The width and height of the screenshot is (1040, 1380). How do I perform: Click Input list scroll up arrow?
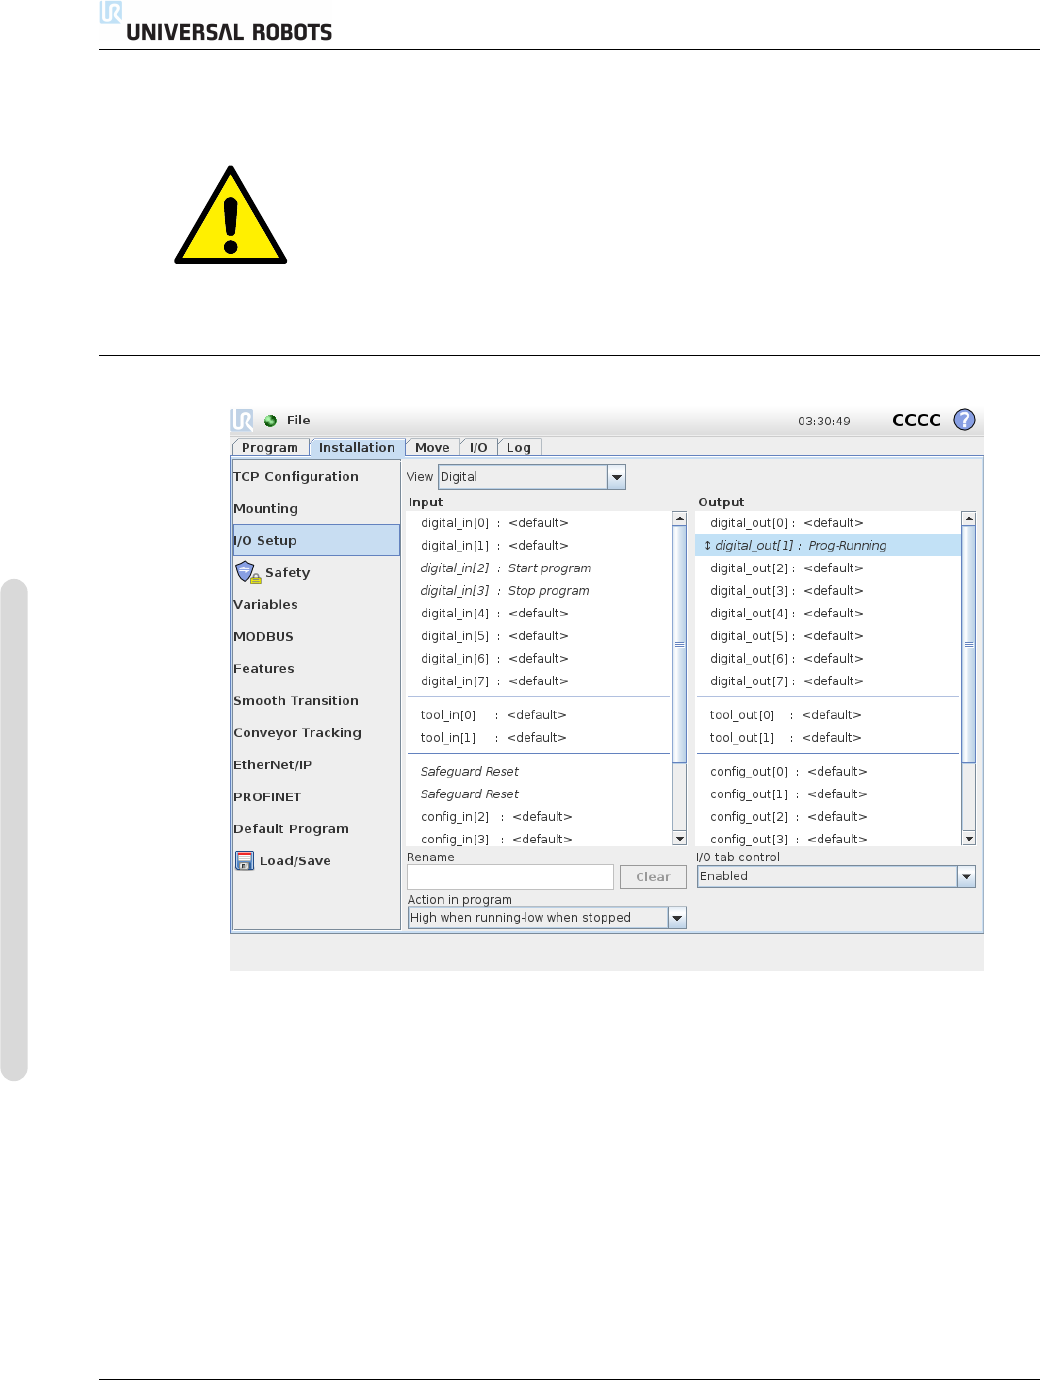680,519
